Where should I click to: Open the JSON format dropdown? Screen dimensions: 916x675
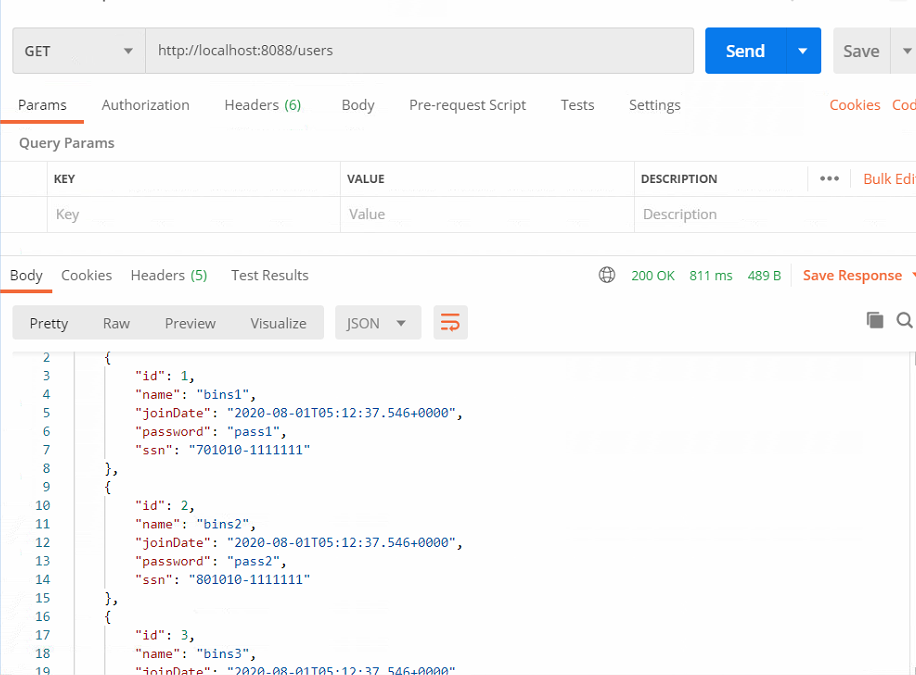click(378, 323)
